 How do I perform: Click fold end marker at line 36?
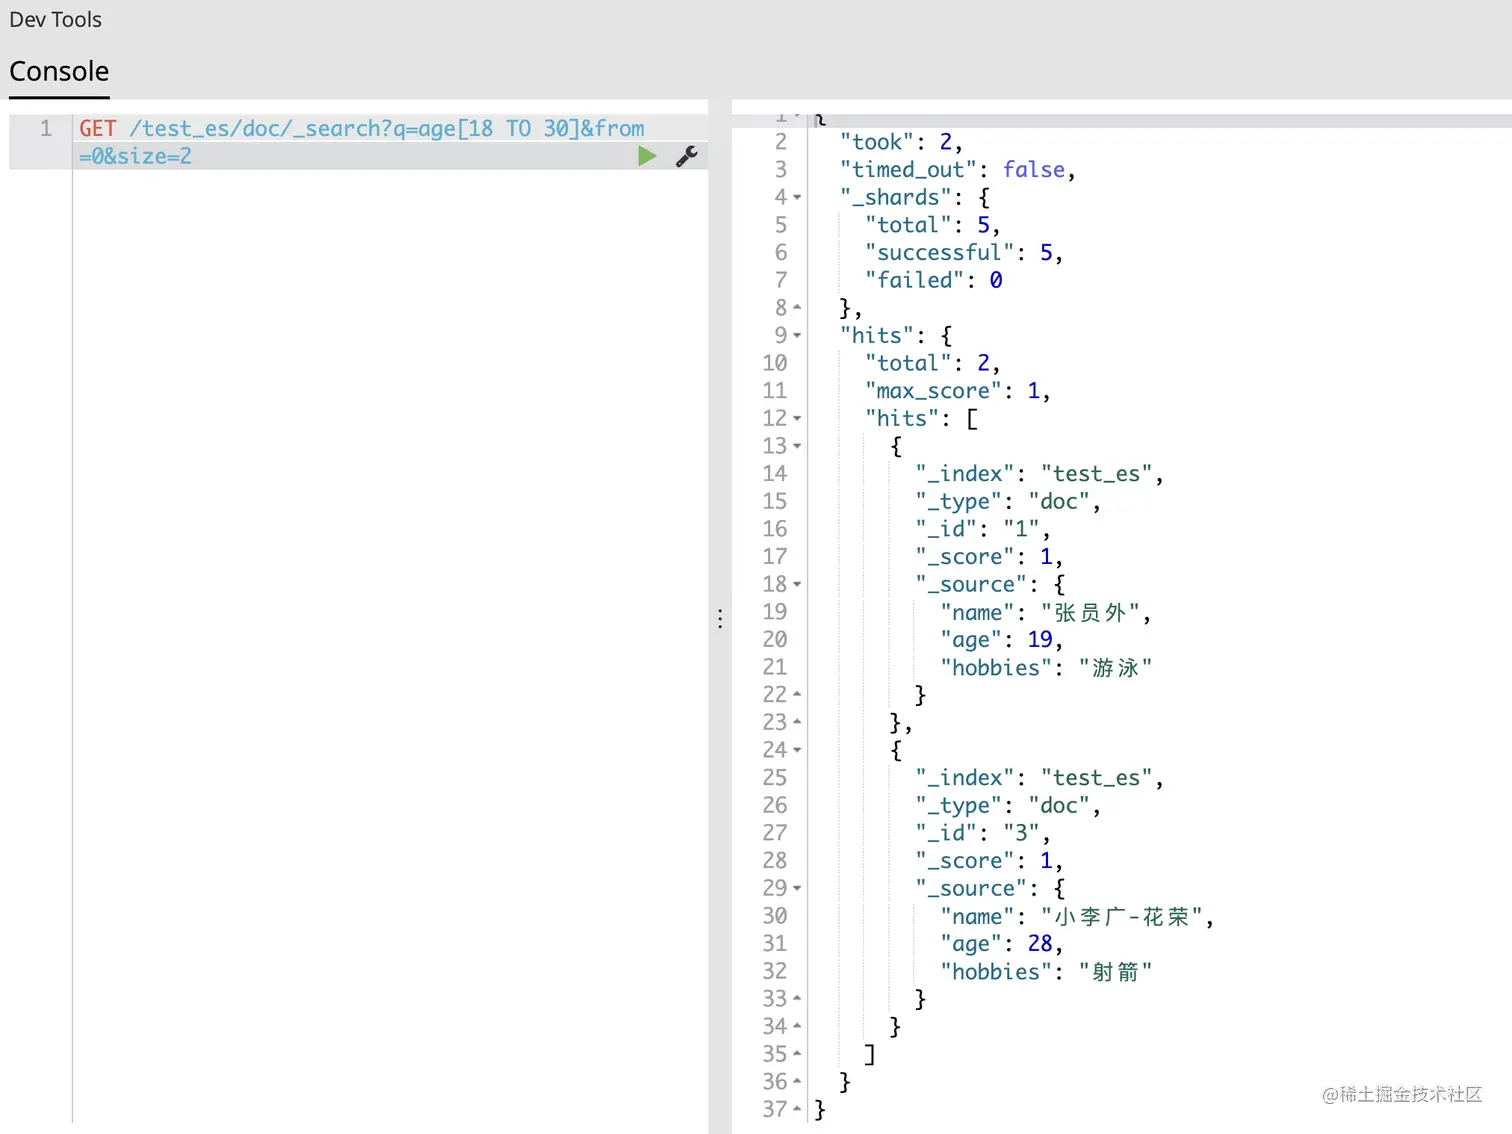click(797, 1081)
